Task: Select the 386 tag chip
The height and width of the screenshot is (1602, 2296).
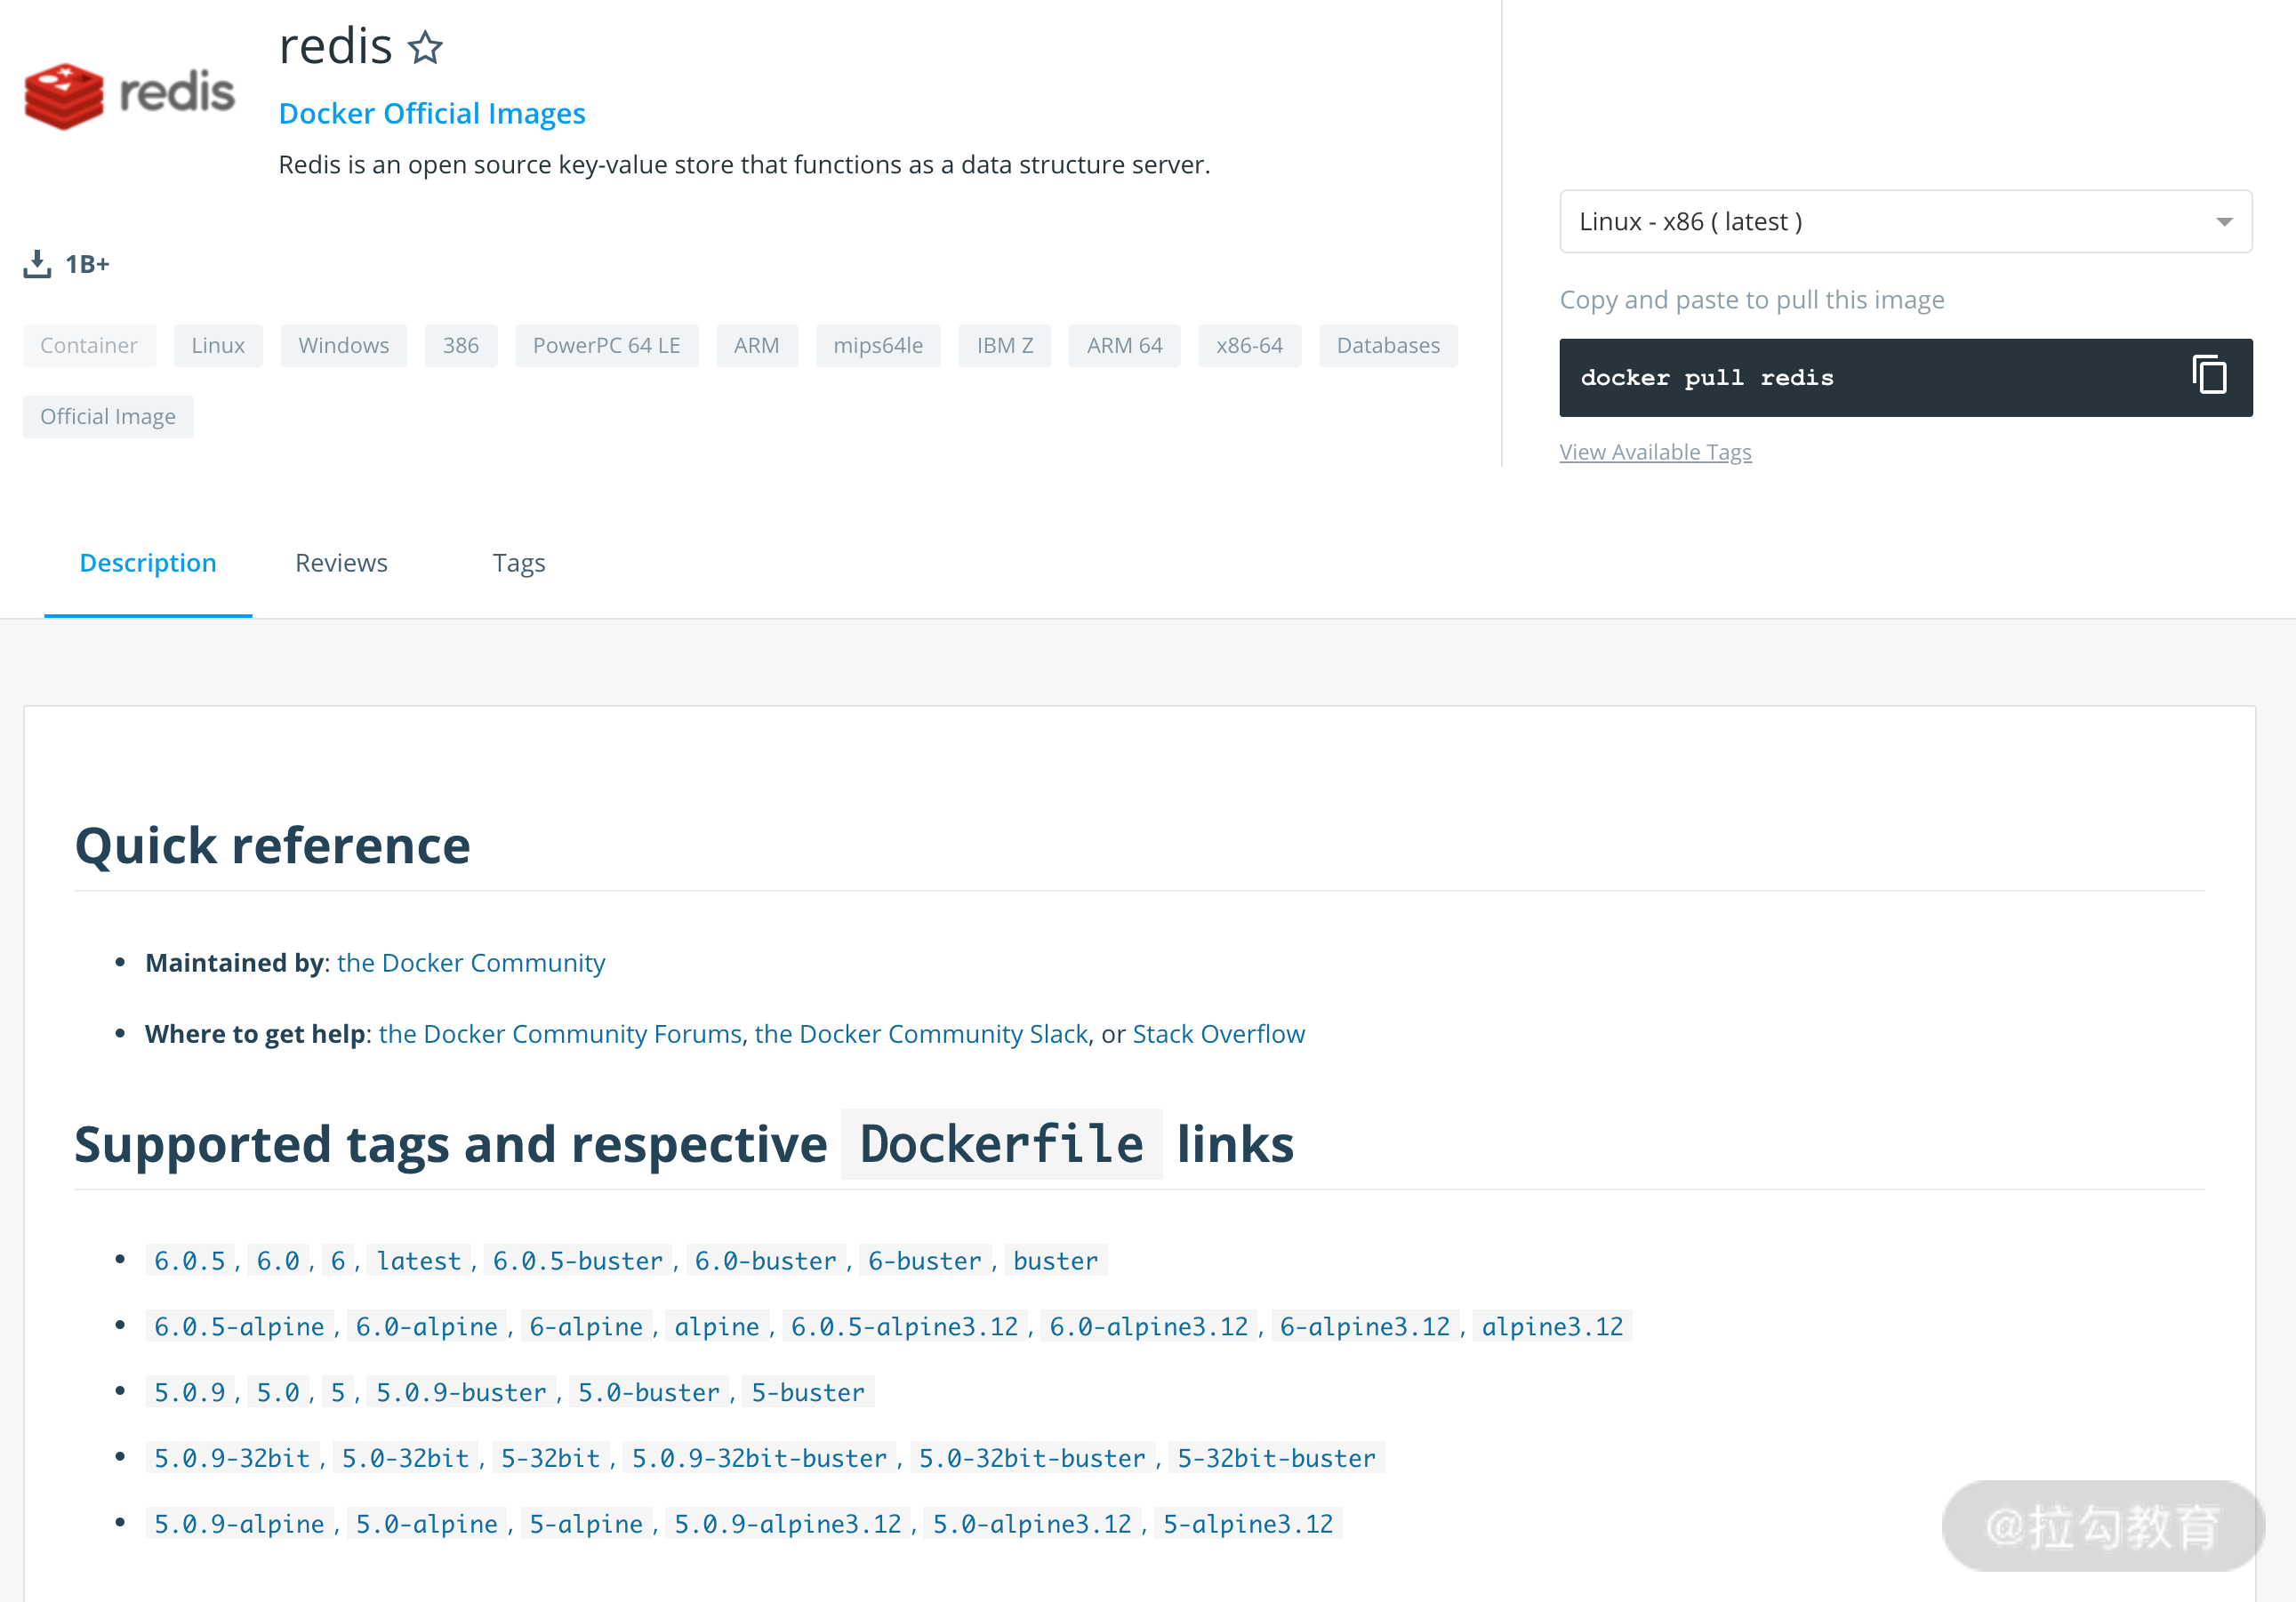Action: tap(461, 345)
